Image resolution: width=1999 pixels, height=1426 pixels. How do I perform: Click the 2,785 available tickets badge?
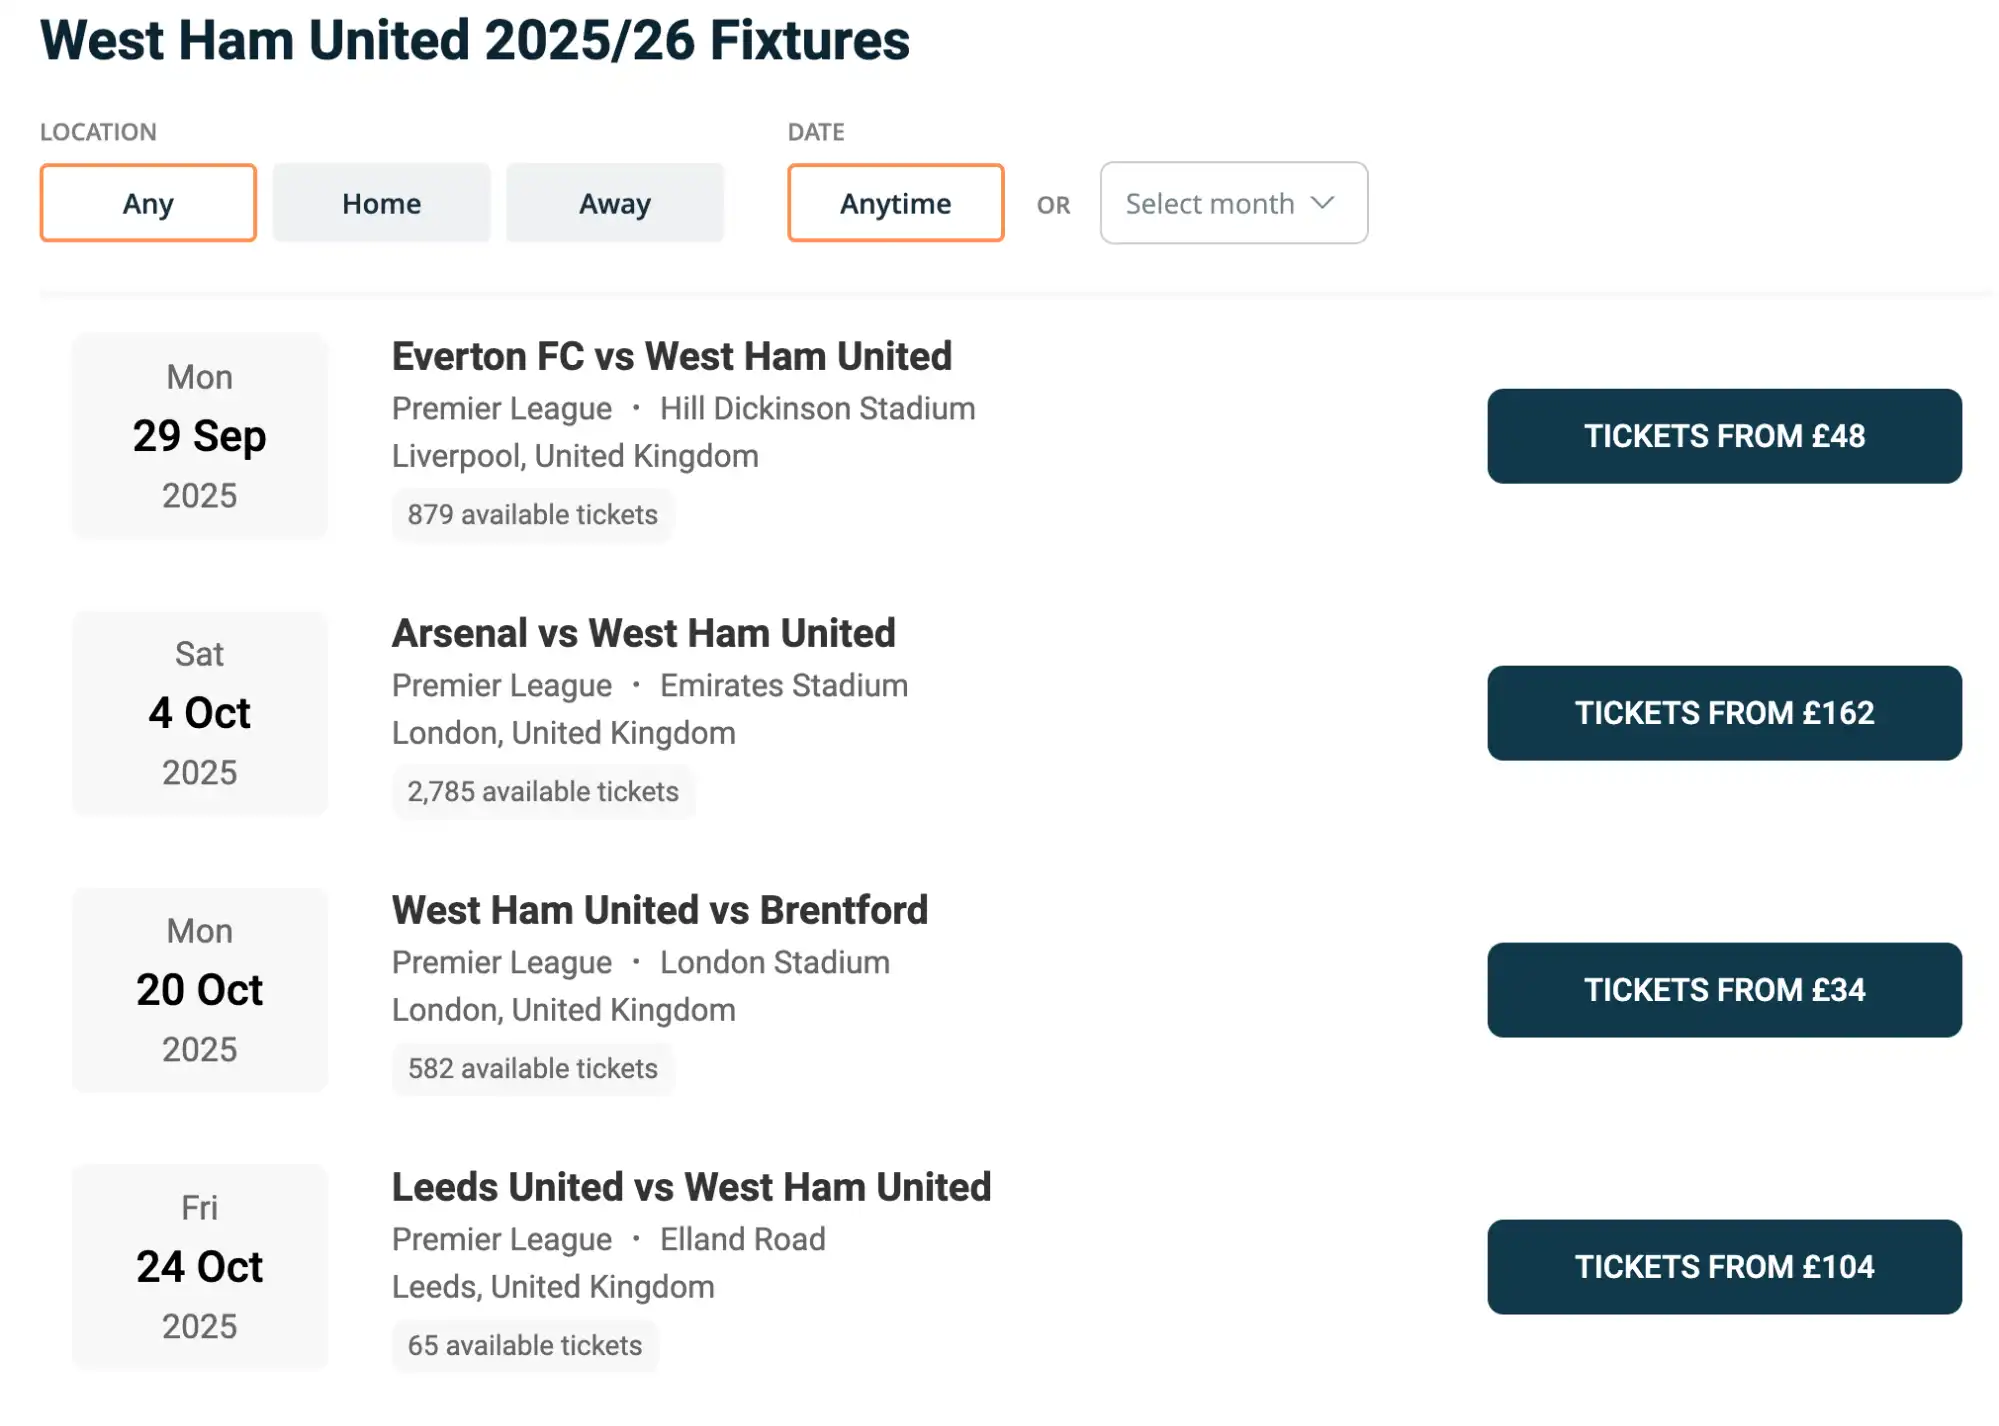pos(543,791)
